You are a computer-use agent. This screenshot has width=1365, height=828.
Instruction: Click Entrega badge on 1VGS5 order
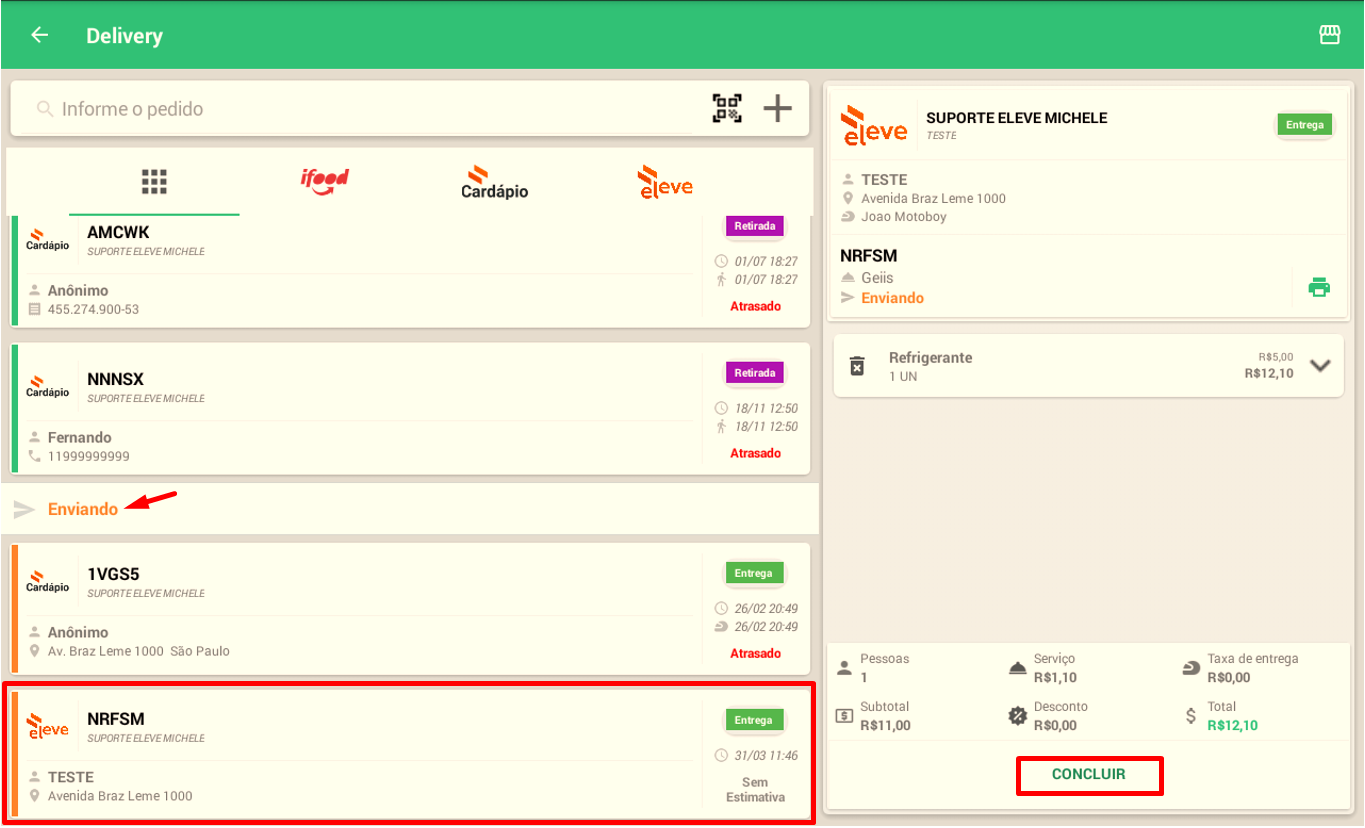coord(754,573)
